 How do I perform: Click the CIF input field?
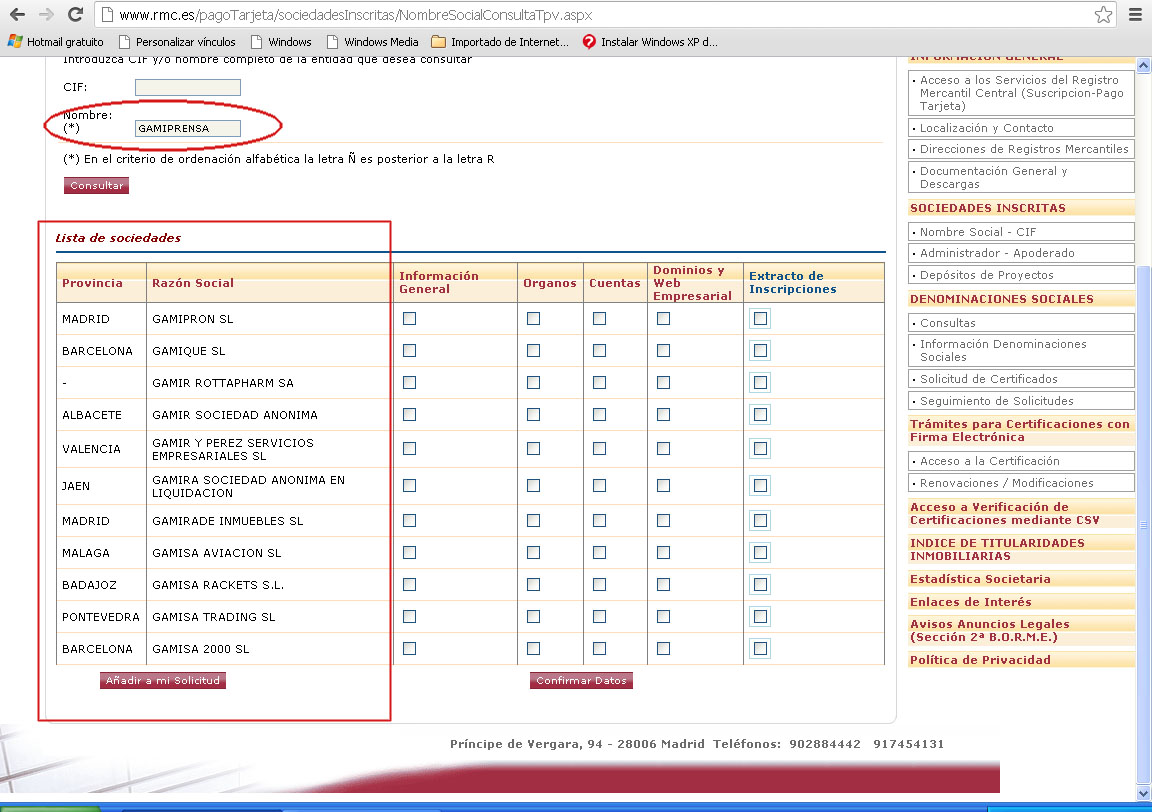pos(187,87)
